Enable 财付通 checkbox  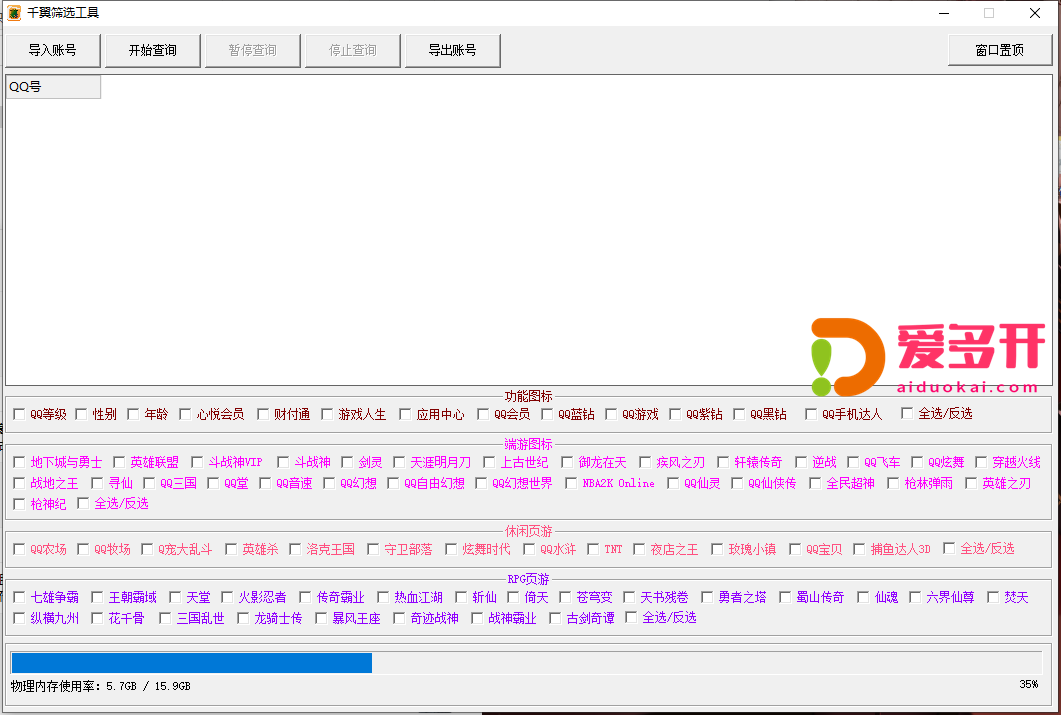(263, 414)
